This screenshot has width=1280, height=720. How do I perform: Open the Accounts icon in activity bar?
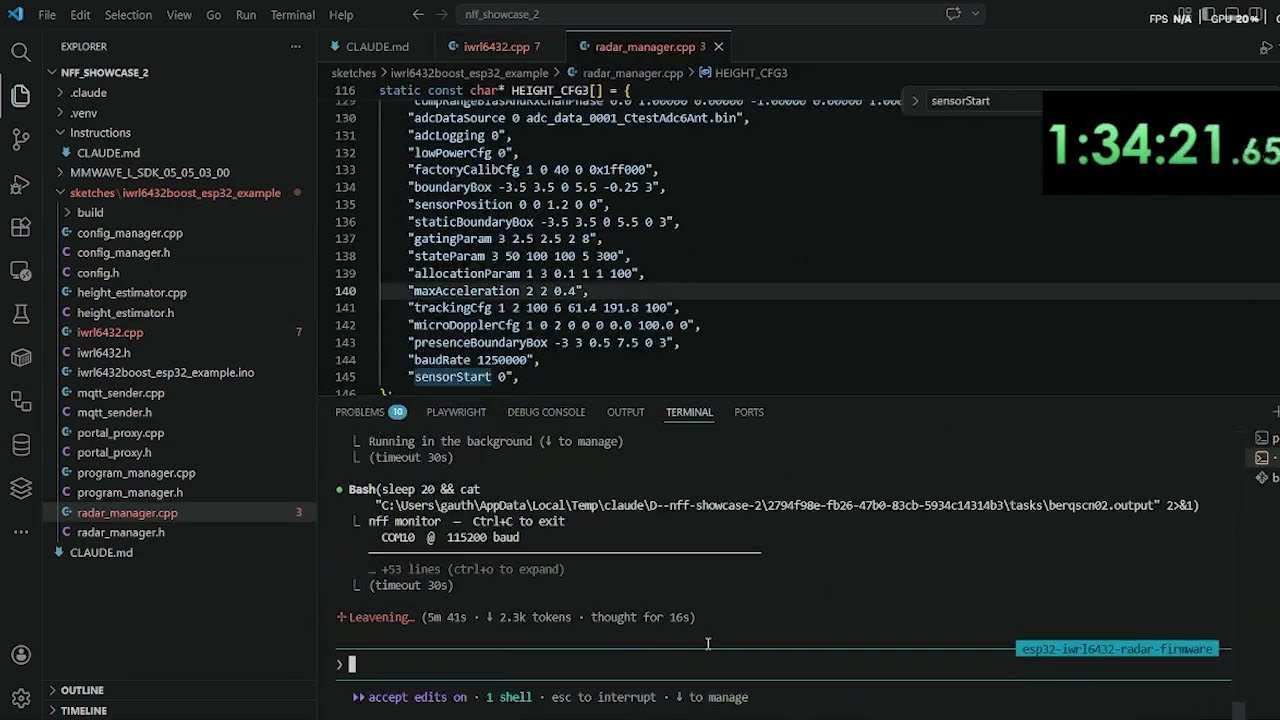(20, 656)
